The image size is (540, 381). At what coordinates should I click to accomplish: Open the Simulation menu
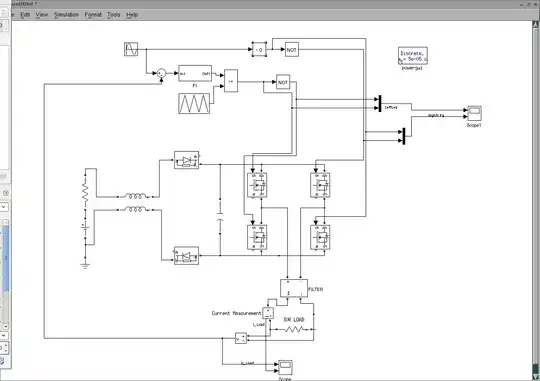click(x=66, y=15)
